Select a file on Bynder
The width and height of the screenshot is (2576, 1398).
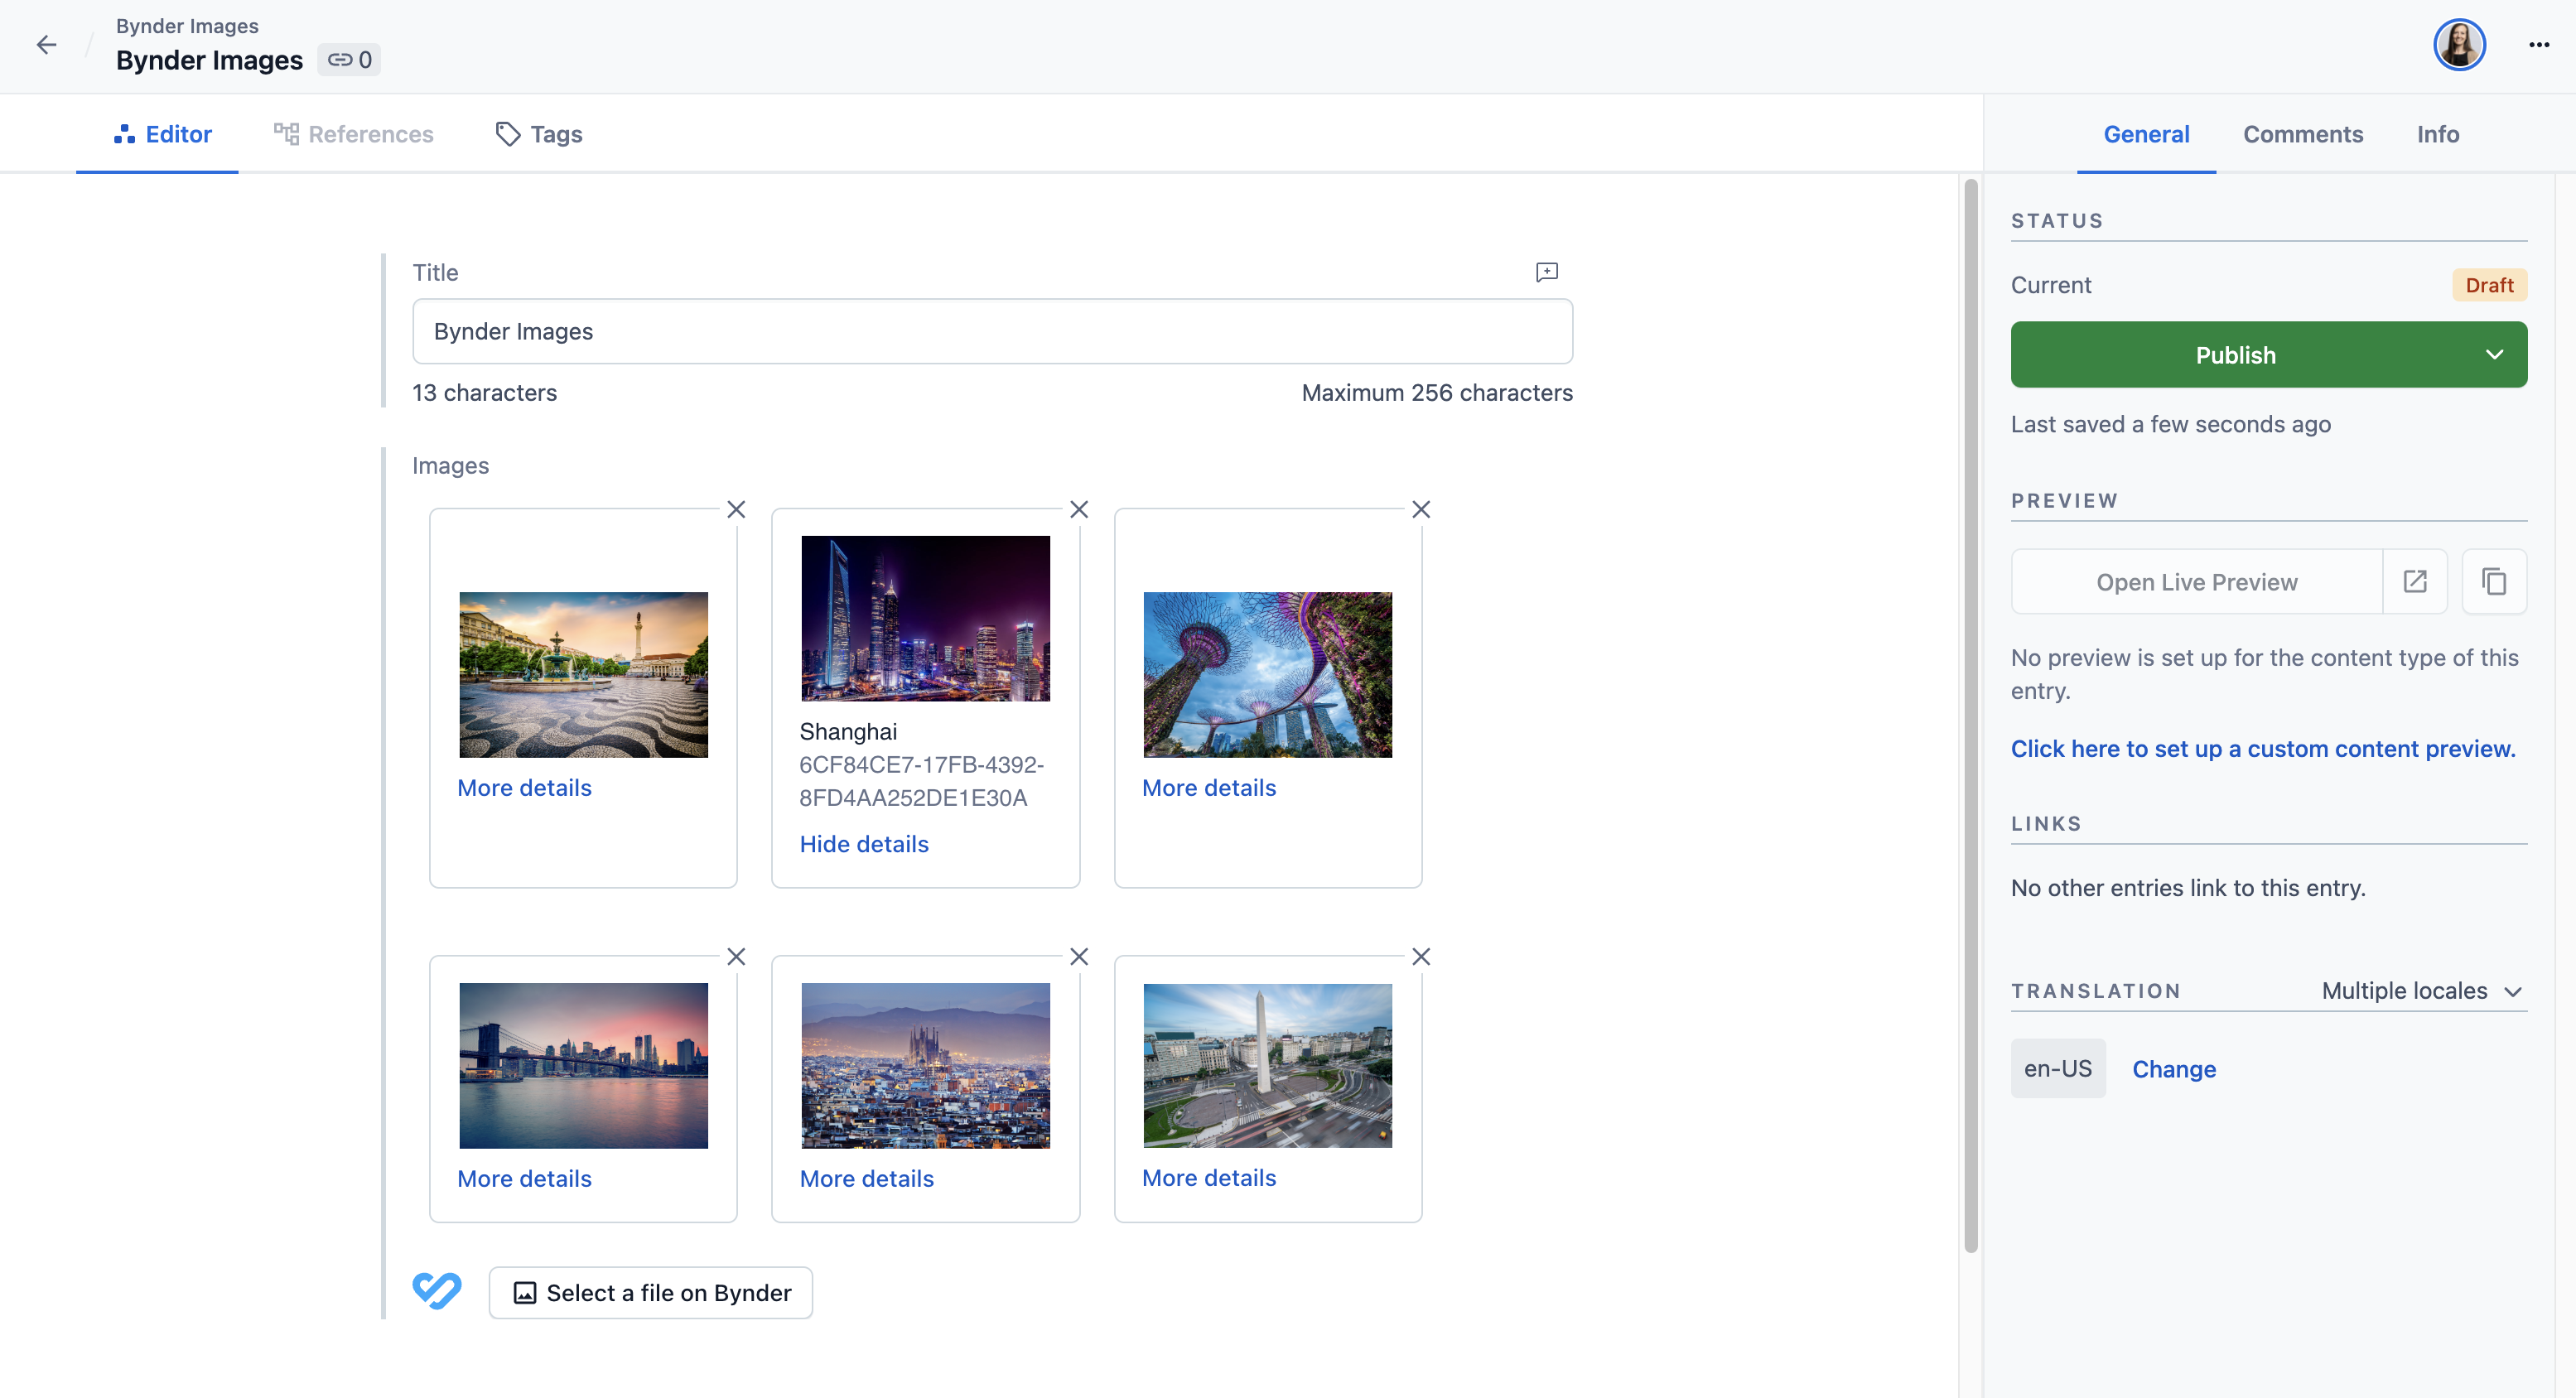pos(651,1293)
